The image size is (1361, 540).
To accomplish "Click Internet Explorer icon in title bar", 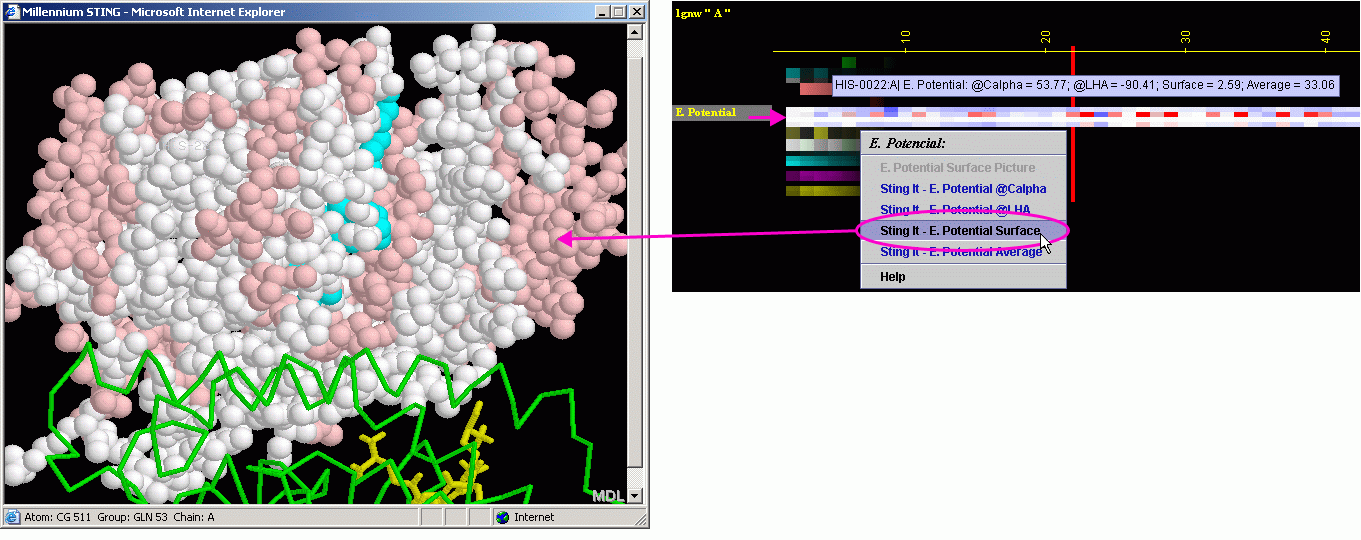I will pos(12,12).
